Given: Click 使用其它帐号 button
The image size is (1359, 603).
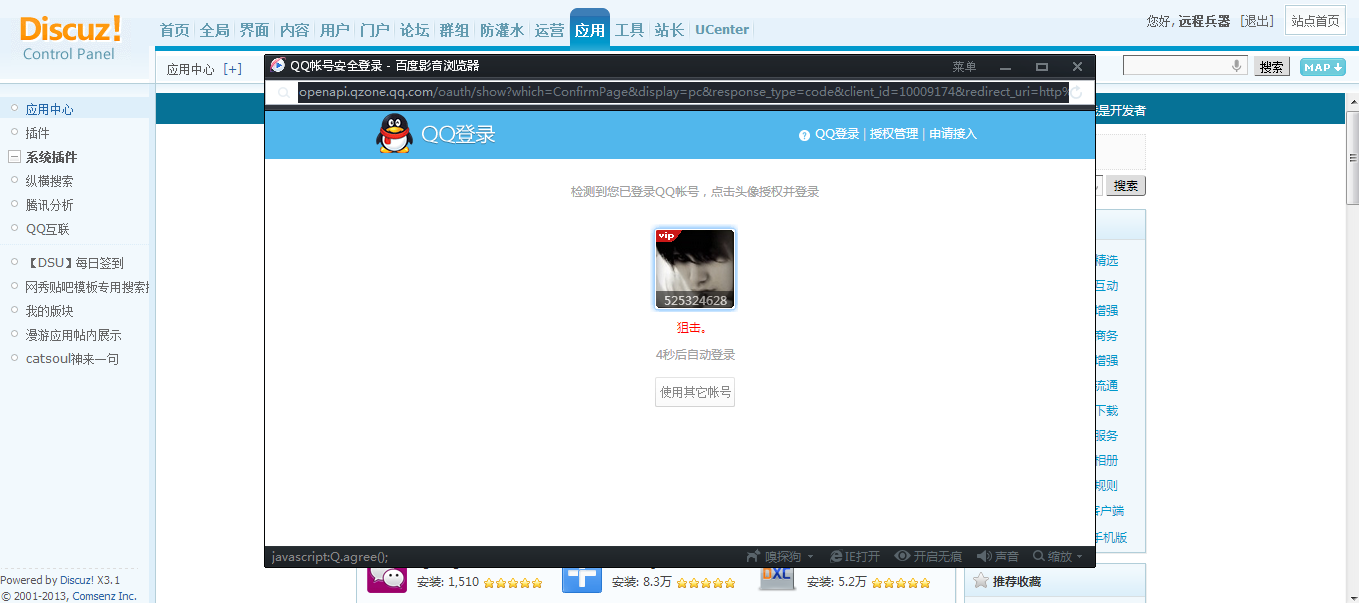Looking at the screenshot, I should 695,392.
